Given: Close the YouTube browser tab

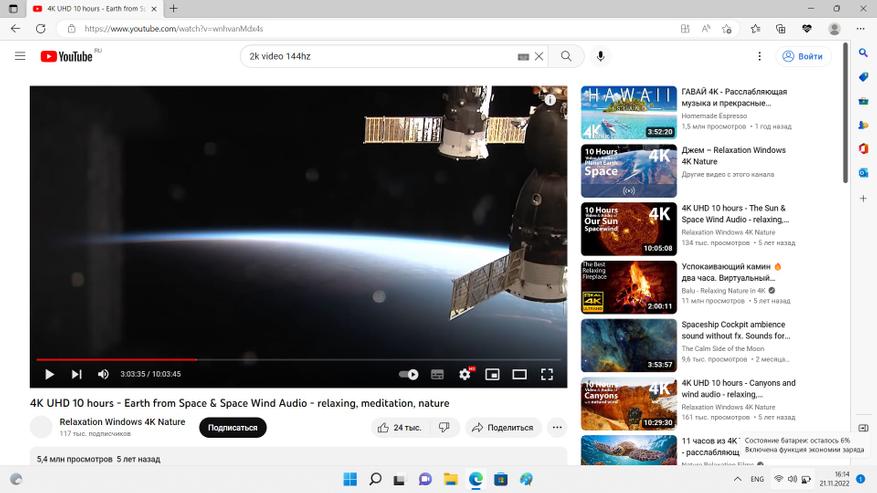Looking at the screenshot, I should pos(154,9).
